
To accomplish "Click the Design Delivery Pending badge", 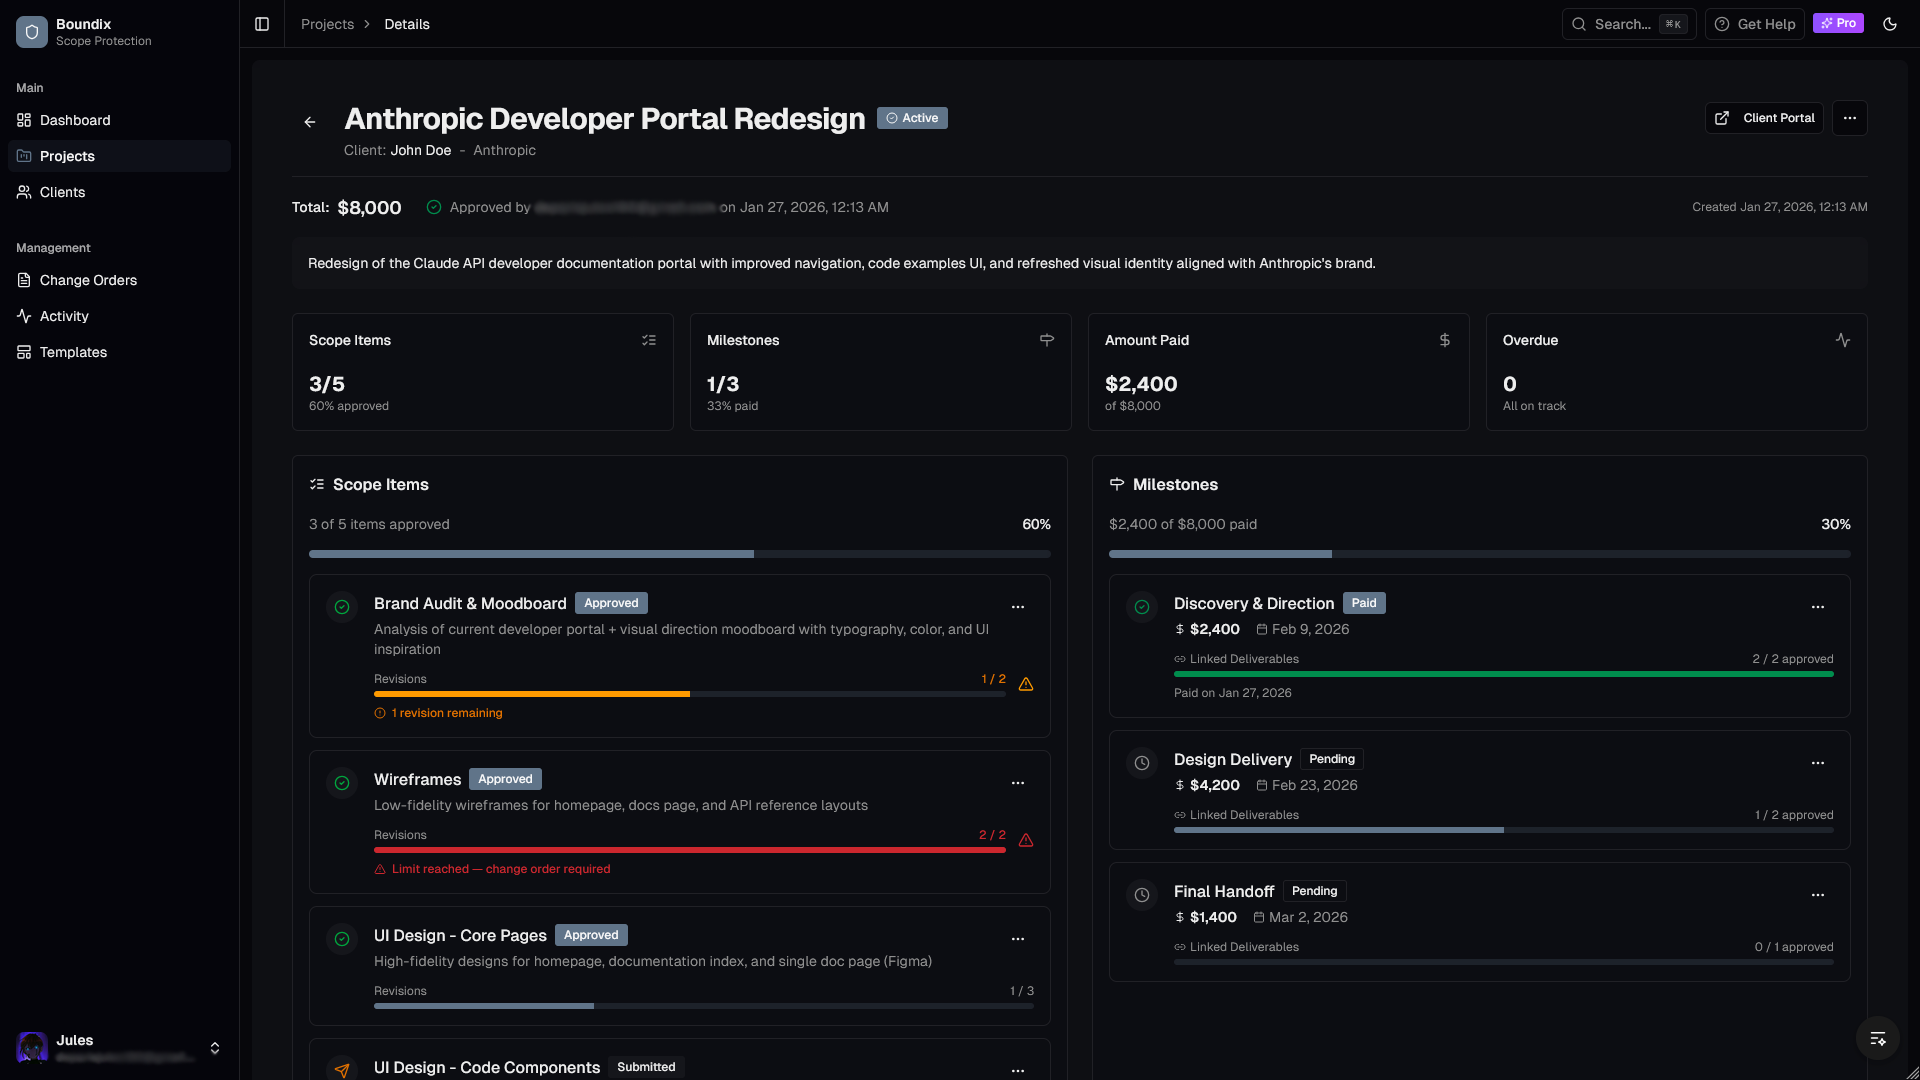I will click(x=1332, y=759).
